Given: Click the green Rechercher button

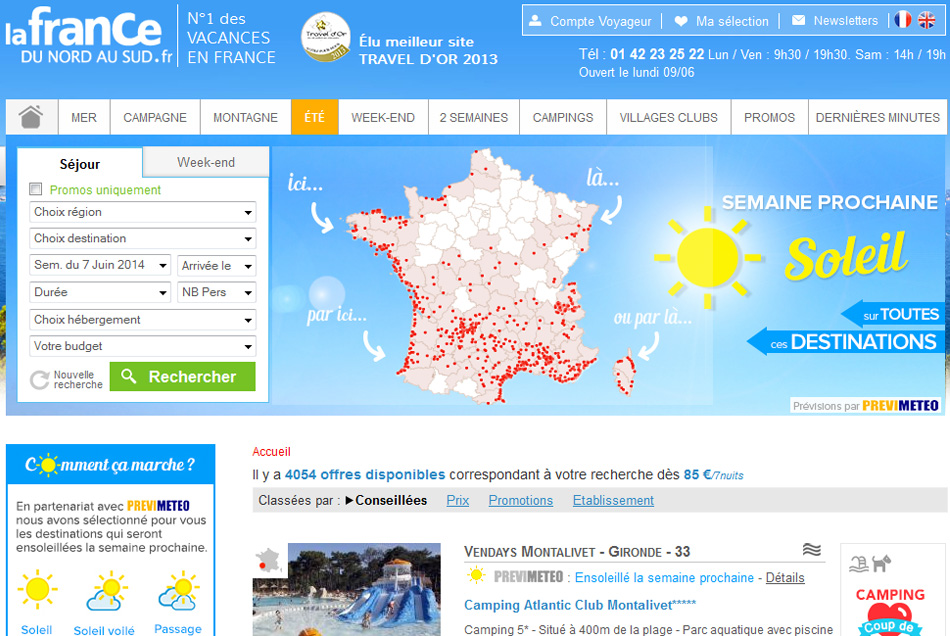Looking at the screenshot, I should tap(182, 377).
